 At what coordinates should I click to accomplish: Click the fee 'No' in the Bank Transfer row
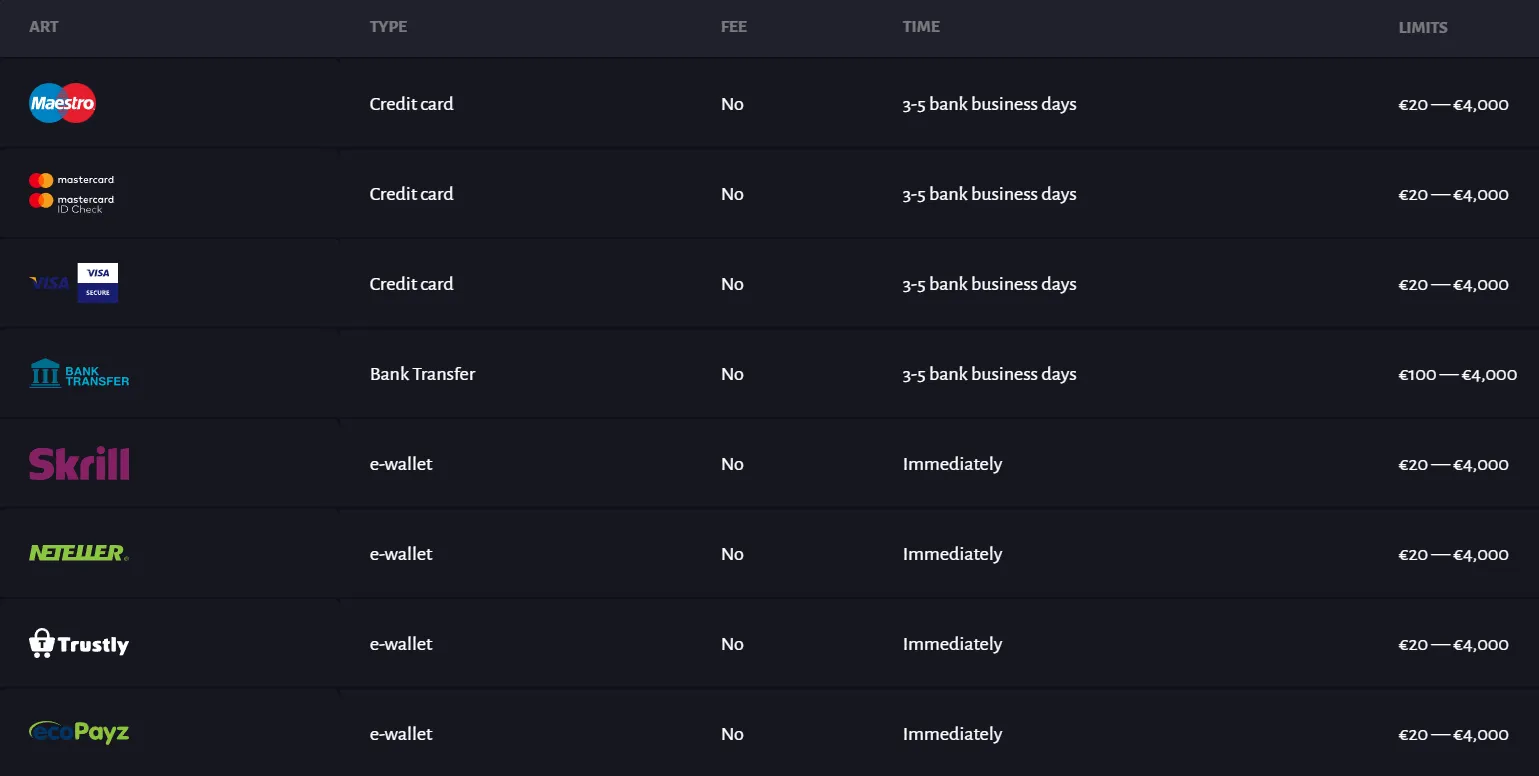pos(732,374)
